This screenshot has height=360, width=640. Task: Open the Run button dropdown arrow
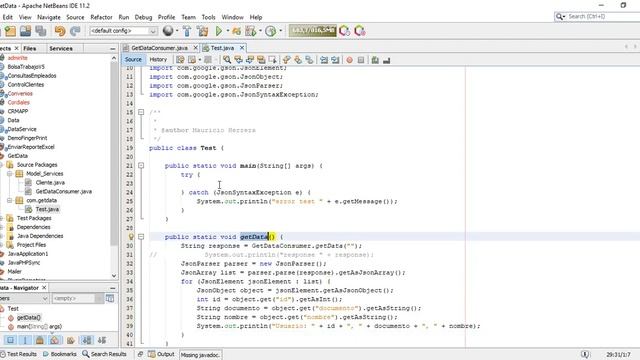(227, 31)
